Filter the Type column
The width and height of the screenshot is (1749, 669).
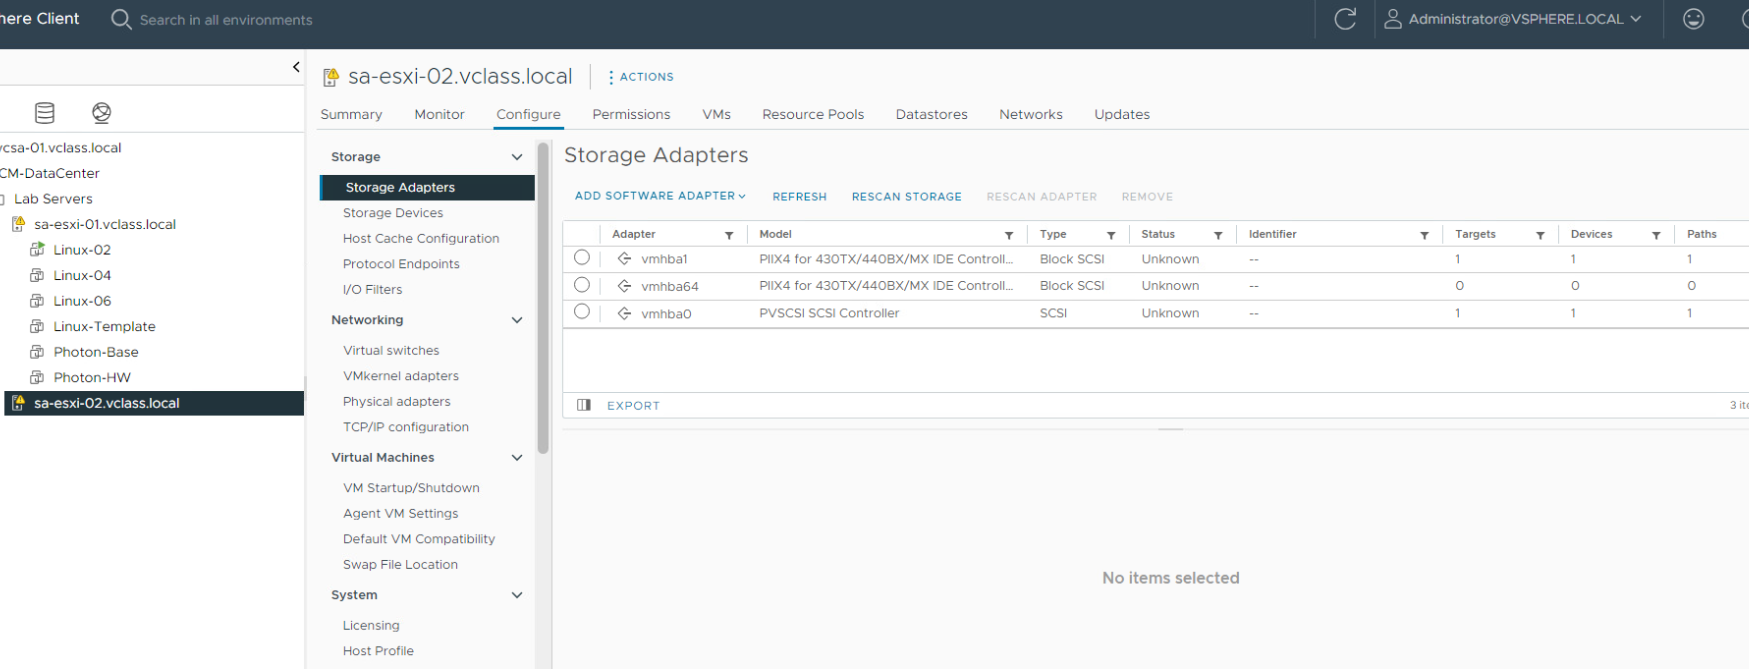coord(1111,235)
